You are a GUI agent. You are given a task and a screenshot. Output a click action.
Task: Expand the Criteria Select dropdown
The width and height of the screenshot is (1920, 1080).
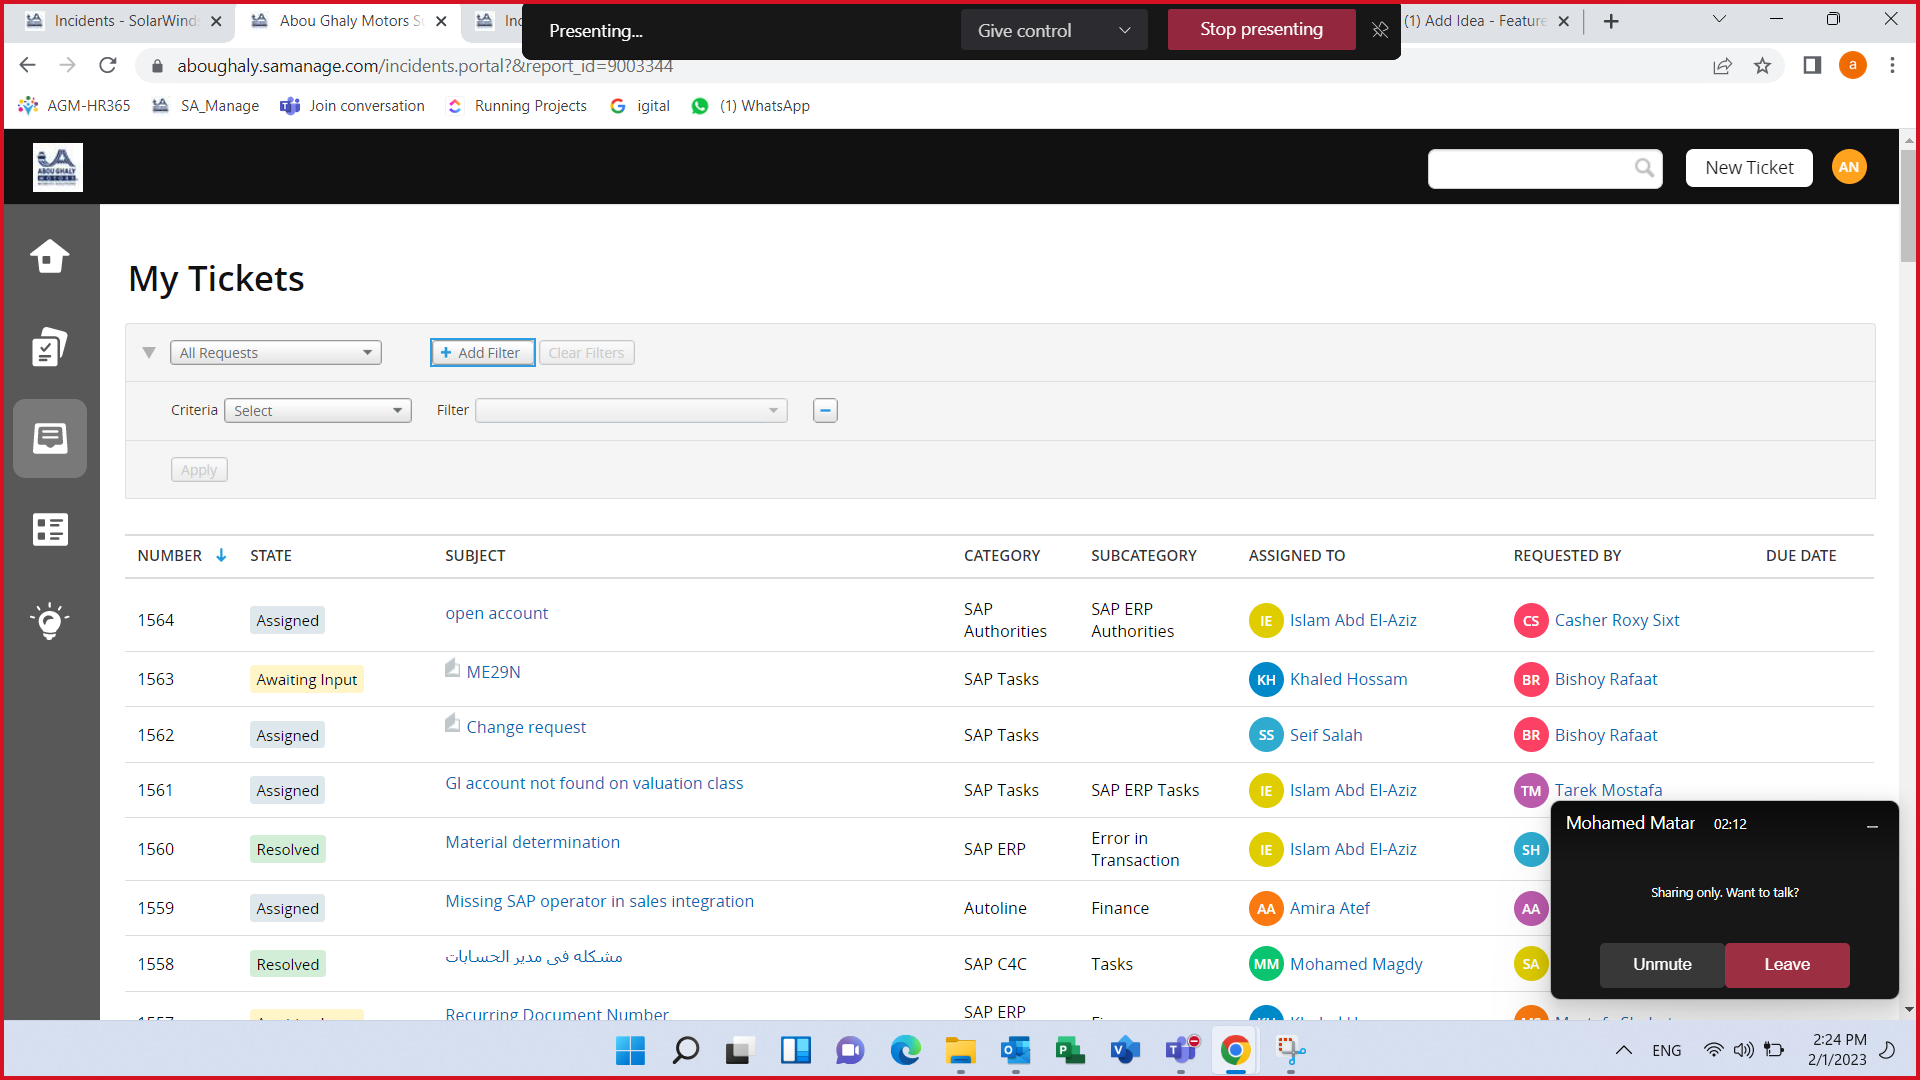pos(317,411)
